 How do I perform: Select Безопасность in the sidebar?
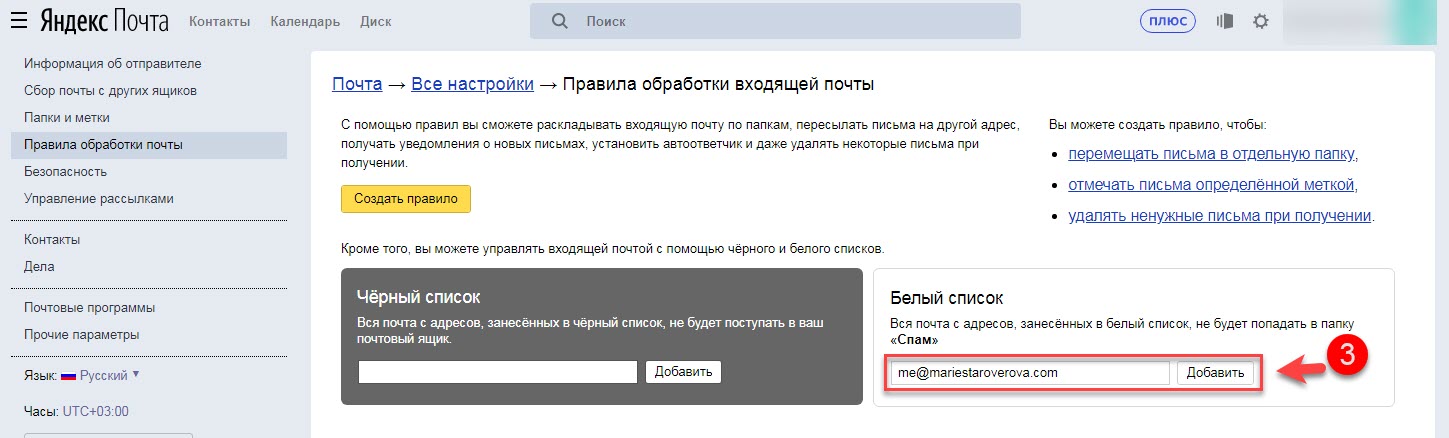(65, 171)
